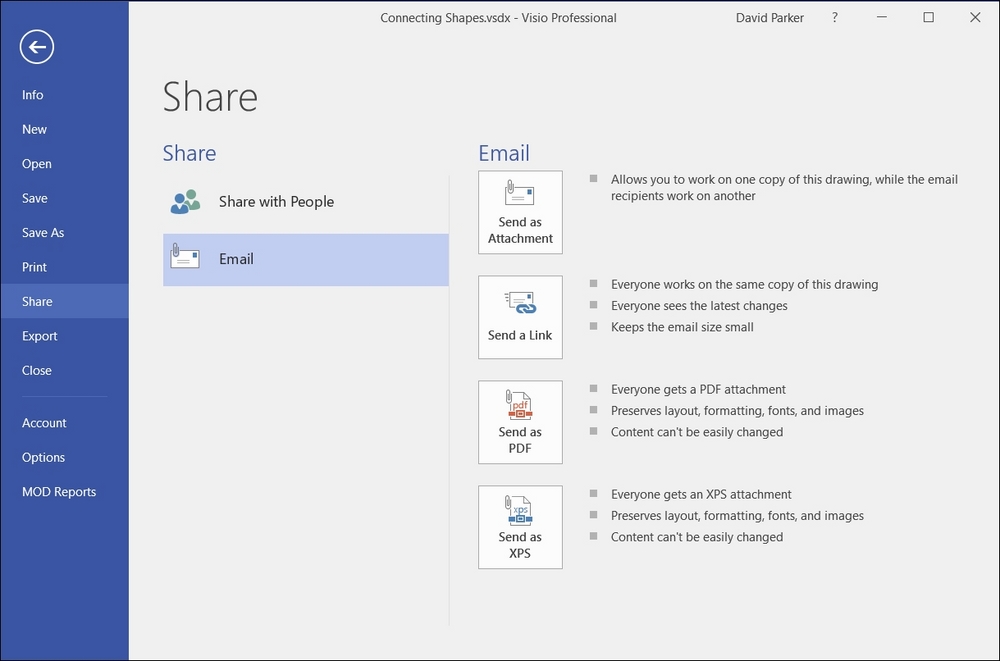Go to the New page
The image size is (1000, 661).
point(64,129)
